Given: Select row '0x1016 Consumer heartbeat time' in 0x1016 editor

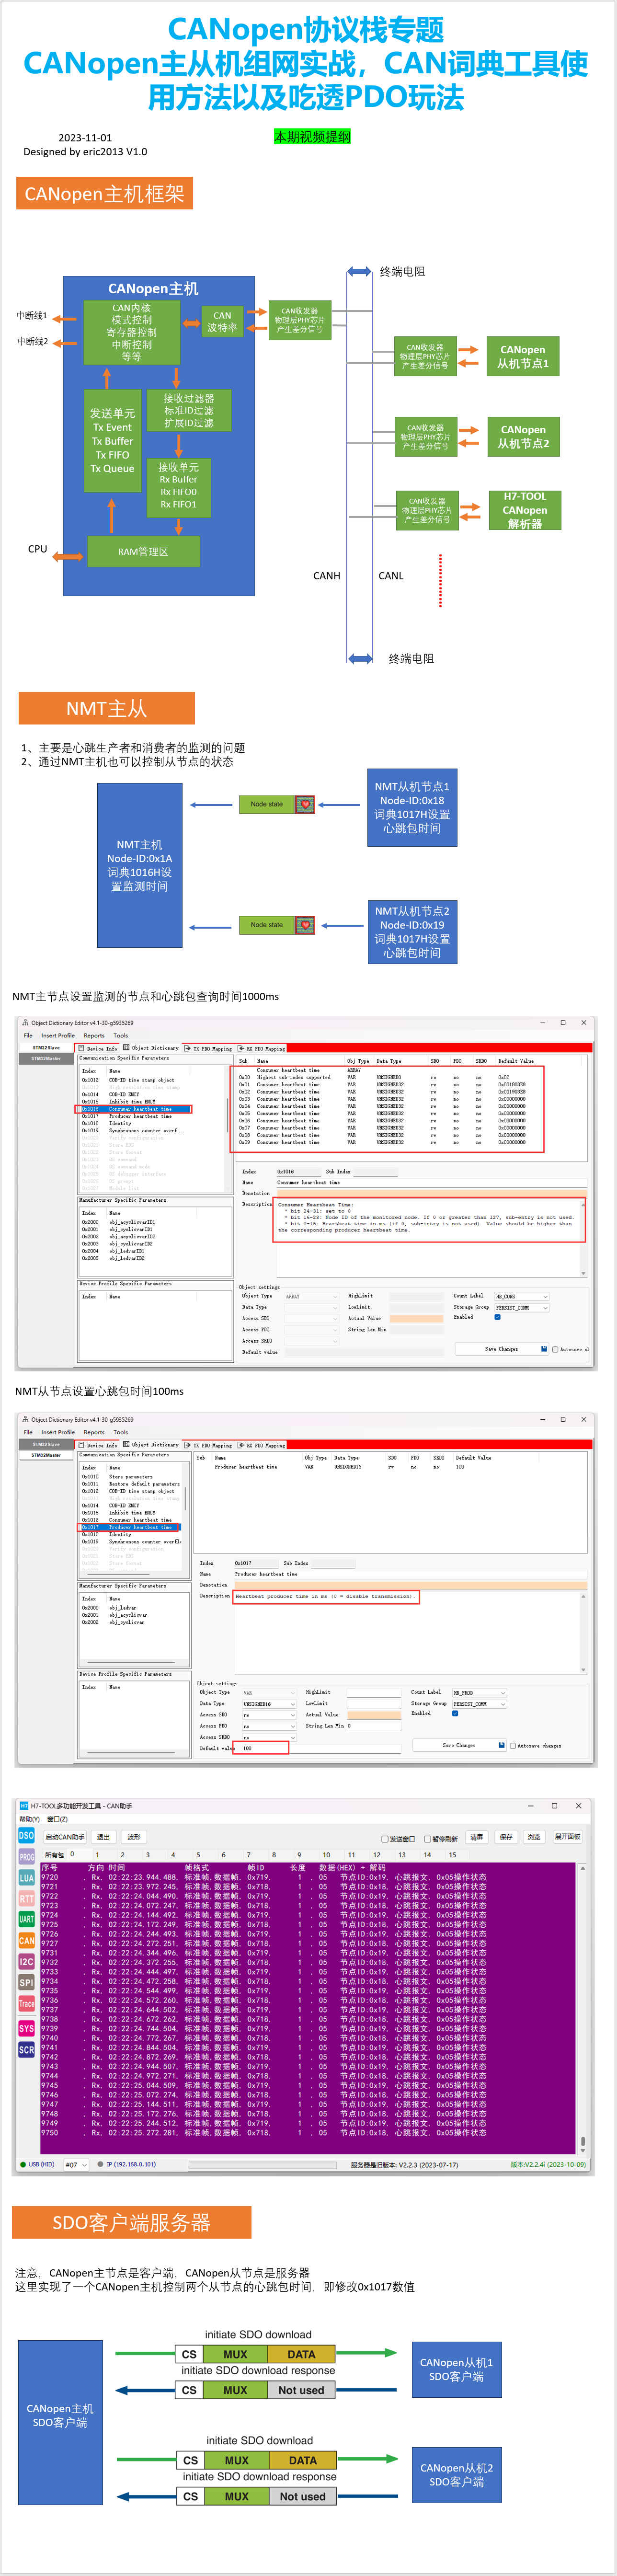Looking at the screenshot, I should coord(135,1109).
